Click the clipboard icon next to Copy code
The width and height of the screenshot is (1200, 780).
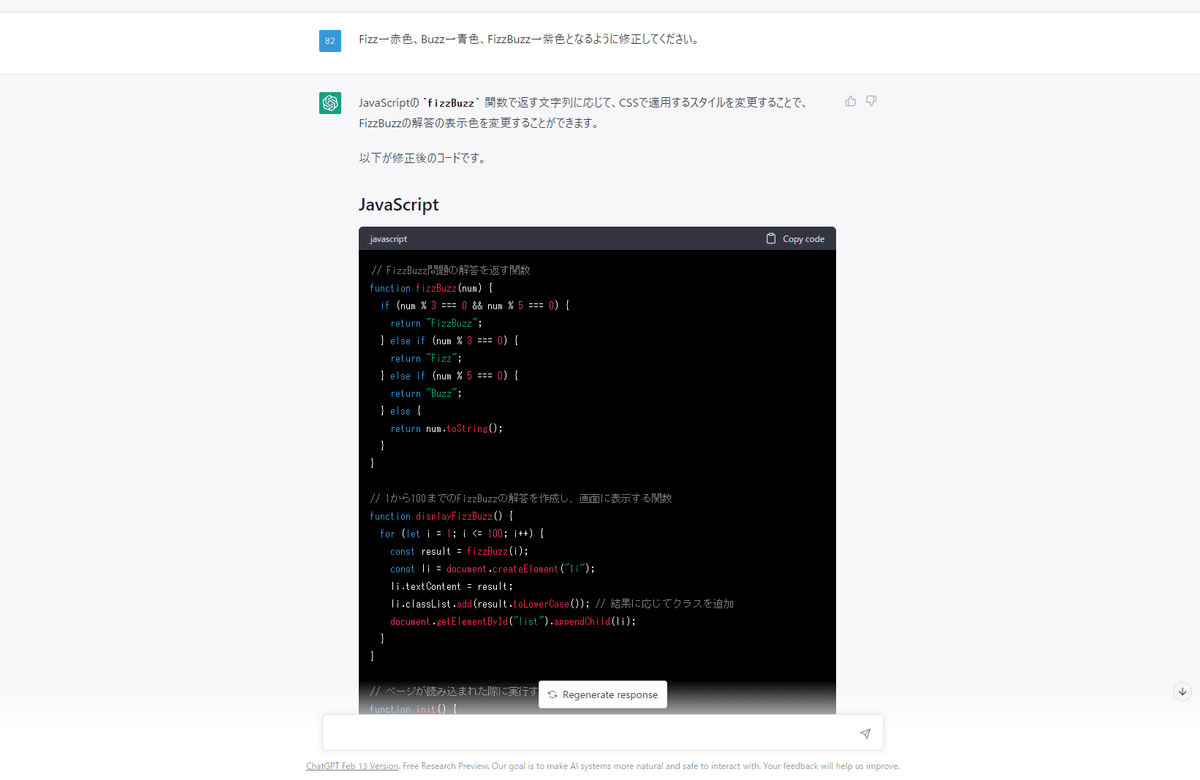click(x=770, y=238)
